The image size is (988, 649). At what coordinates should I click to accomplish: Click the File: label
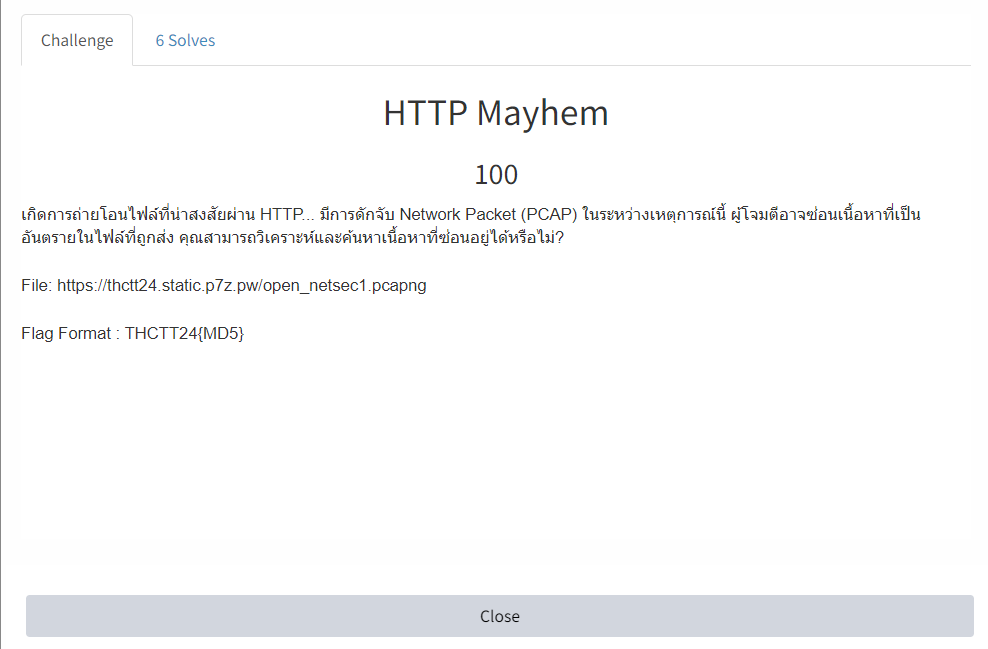pos(37,285)
